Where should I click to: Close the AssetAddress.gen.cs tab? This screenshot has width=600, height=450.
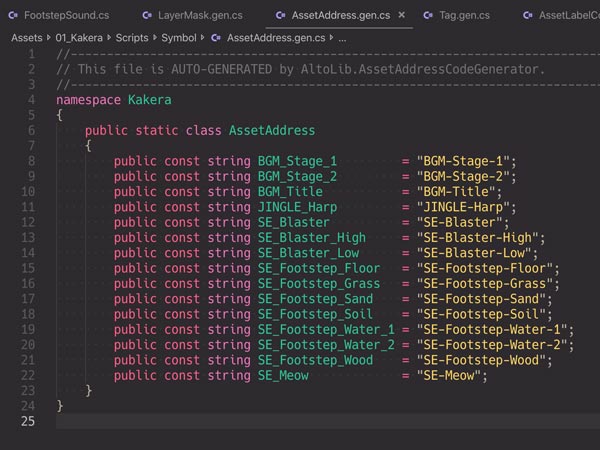[402, 15]
